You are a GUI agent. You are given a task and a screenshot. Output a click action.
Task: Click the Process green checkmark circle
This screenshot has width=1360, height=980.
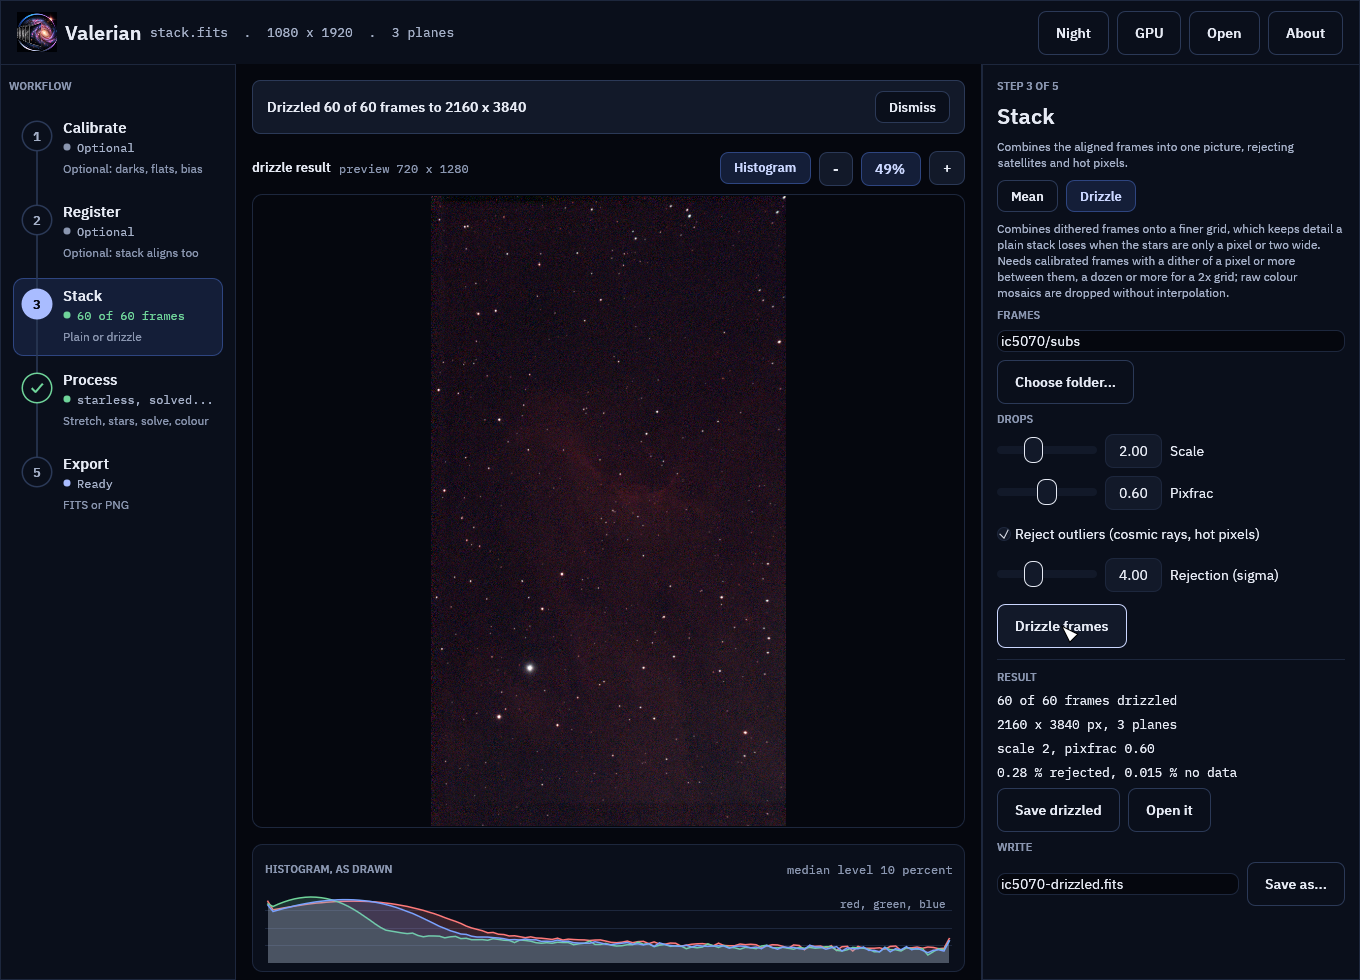(37, 388)
